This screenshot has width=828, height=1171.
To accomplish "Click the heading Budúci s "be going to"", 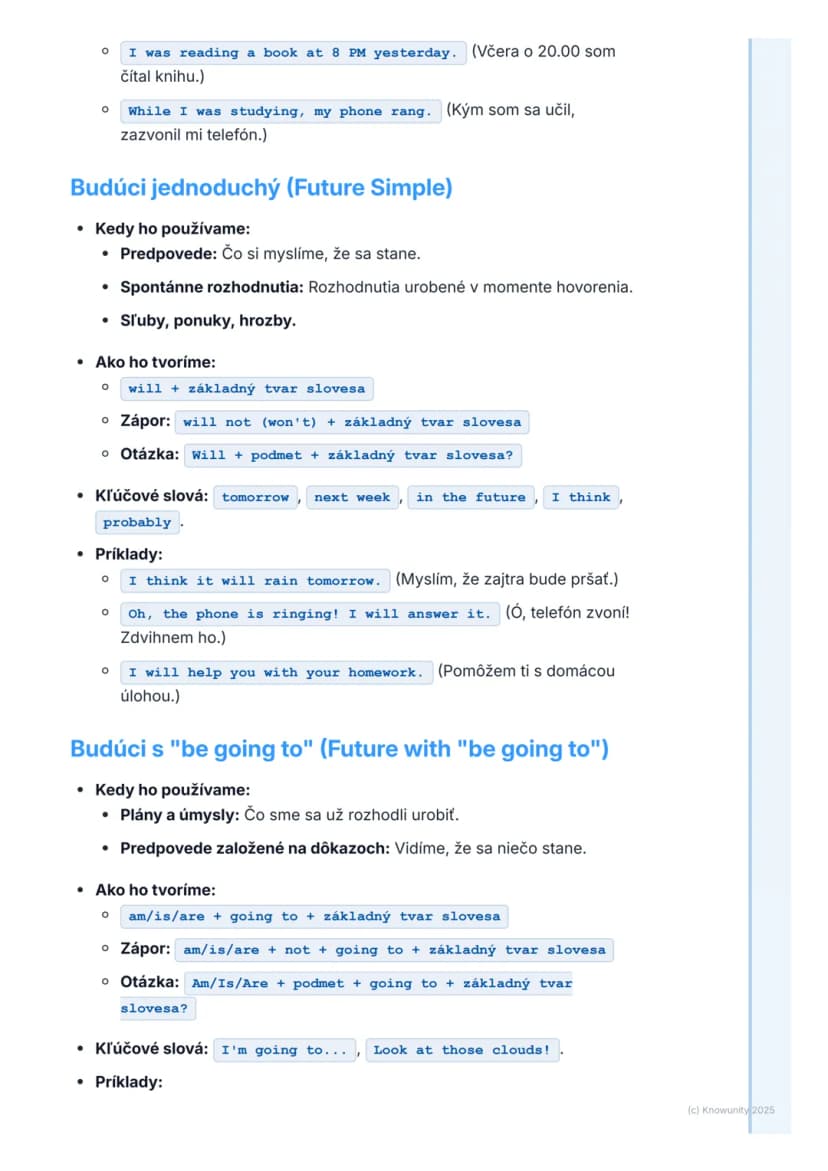I will (x=340, y=748).
